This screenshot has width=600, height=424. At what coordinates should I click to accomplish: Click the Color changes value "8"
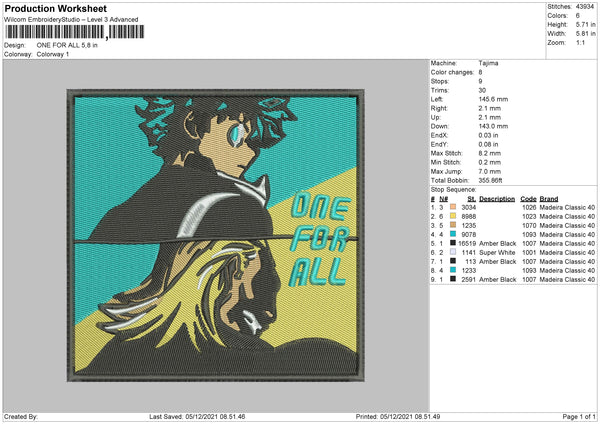point(480,72)
